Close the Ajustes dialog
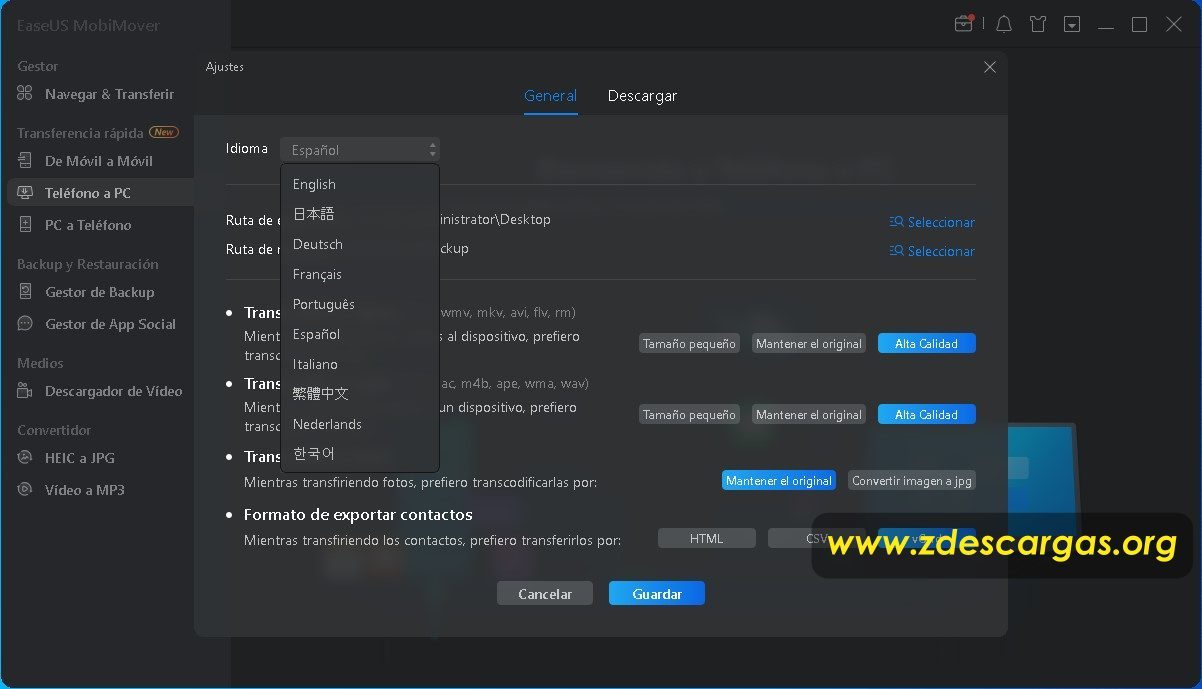Viewport: 1202px width, 689px height. pyautogui.click(x=990, y=67)
